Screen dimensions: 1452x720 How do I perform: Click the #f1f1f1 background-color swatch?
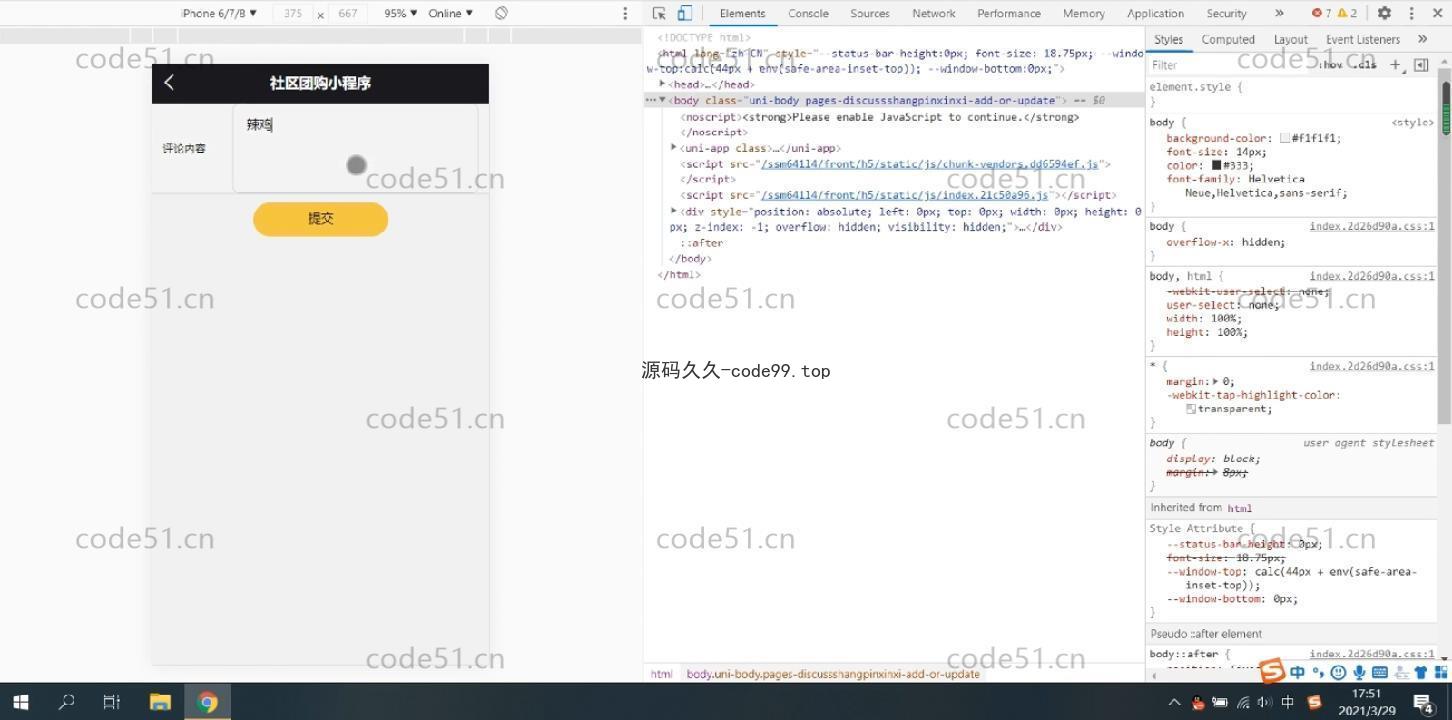pos(1285,139)
